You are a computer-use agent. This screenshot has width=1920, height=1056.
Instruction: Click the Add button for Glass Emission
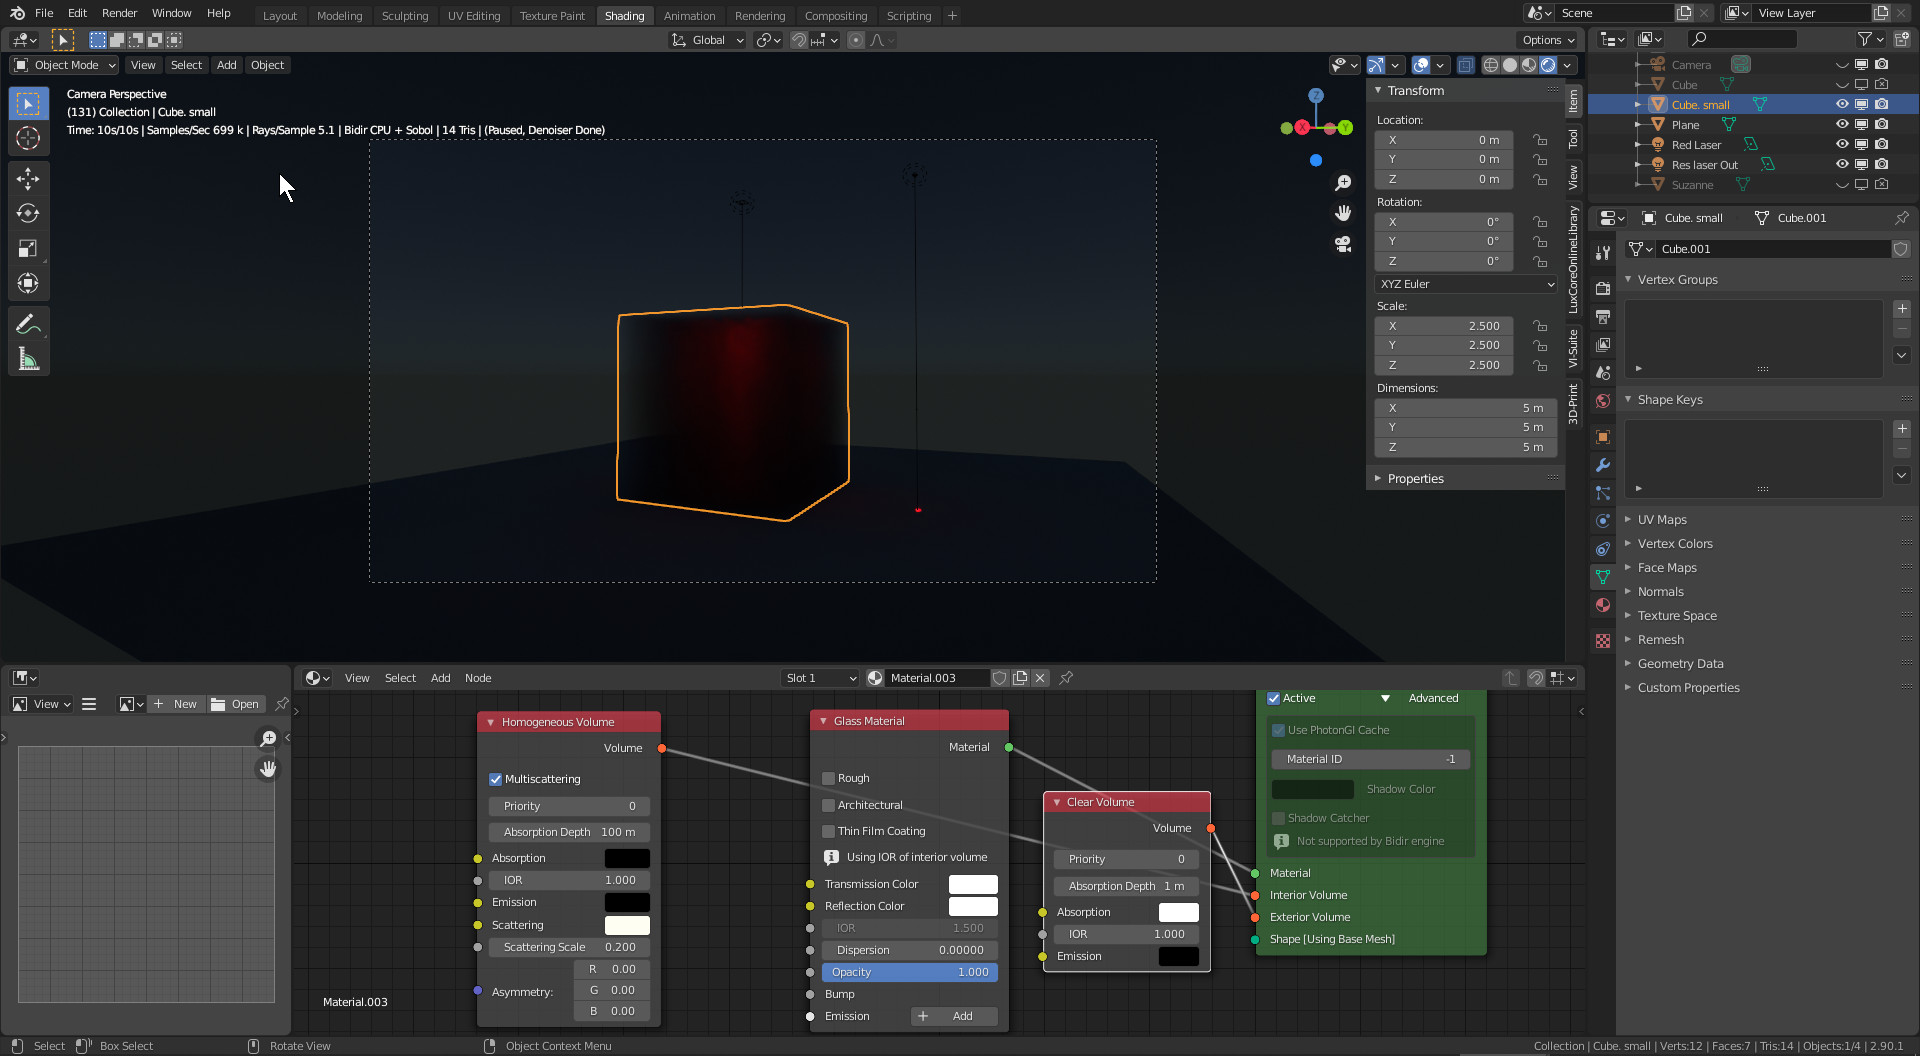tap(954, 1016)
